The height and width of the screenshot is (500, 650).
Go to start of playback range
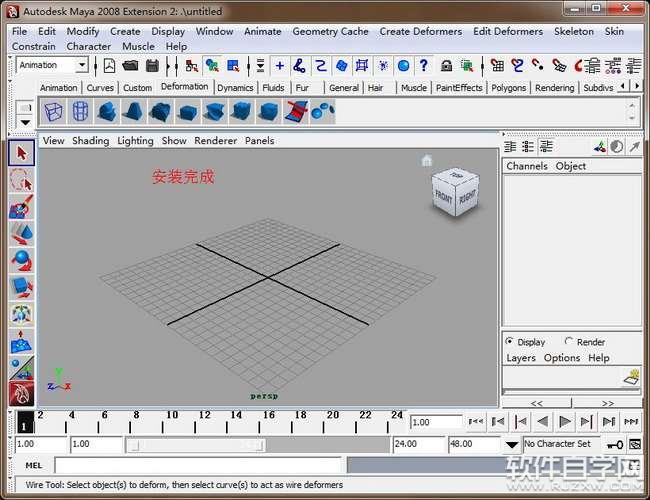click(x=475, y=422)
